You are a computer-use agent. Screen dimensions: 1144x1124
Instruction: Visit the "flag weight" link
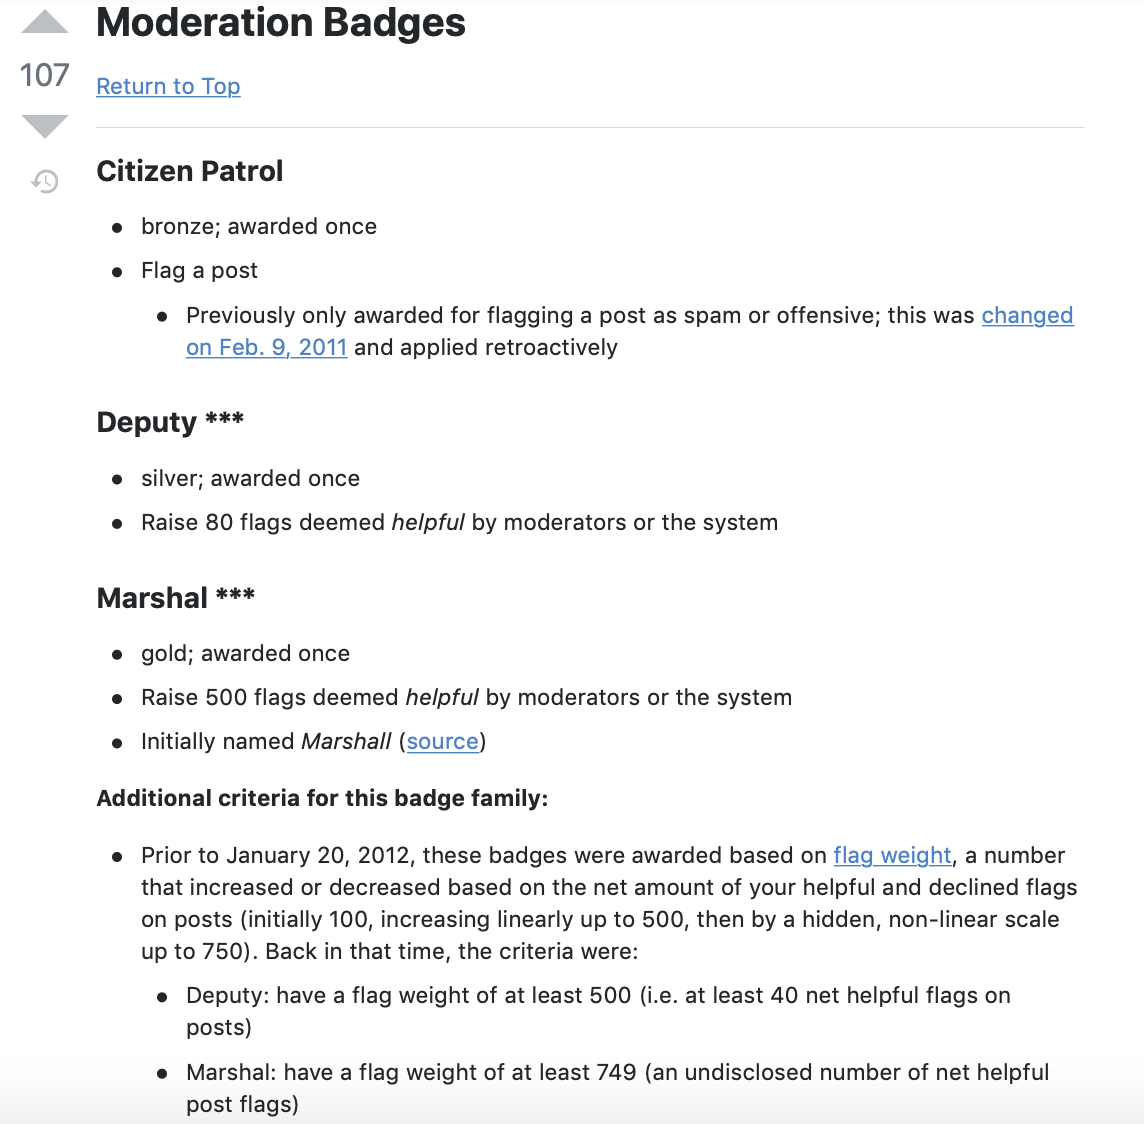pos(892,856)
